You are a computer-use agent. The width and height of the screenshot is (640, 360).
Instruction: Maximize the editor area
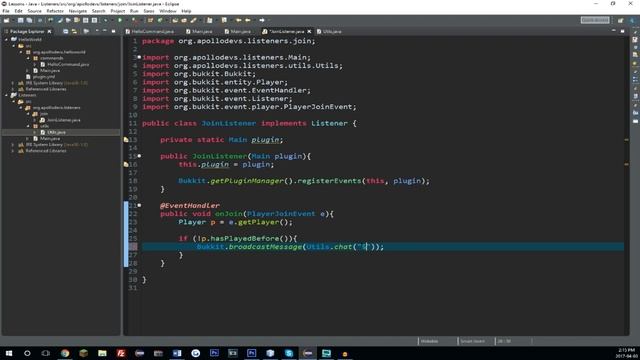point(622,31)
